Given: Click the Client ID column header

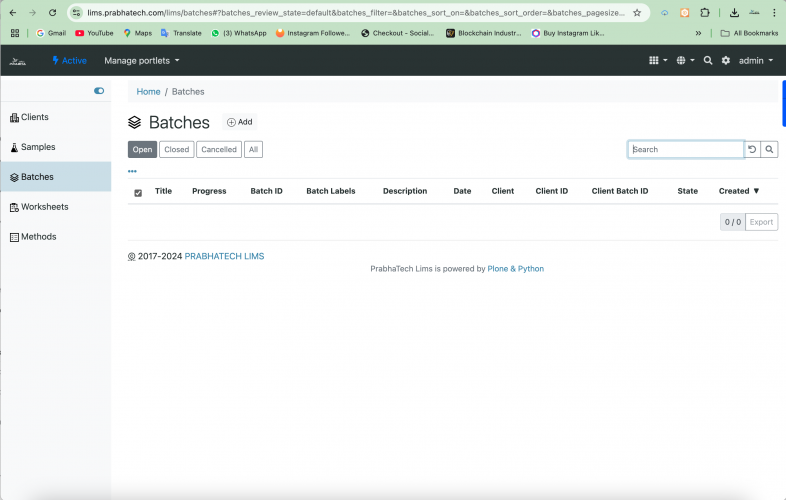Looking at the screenshot, I should [x=551, y=191].
